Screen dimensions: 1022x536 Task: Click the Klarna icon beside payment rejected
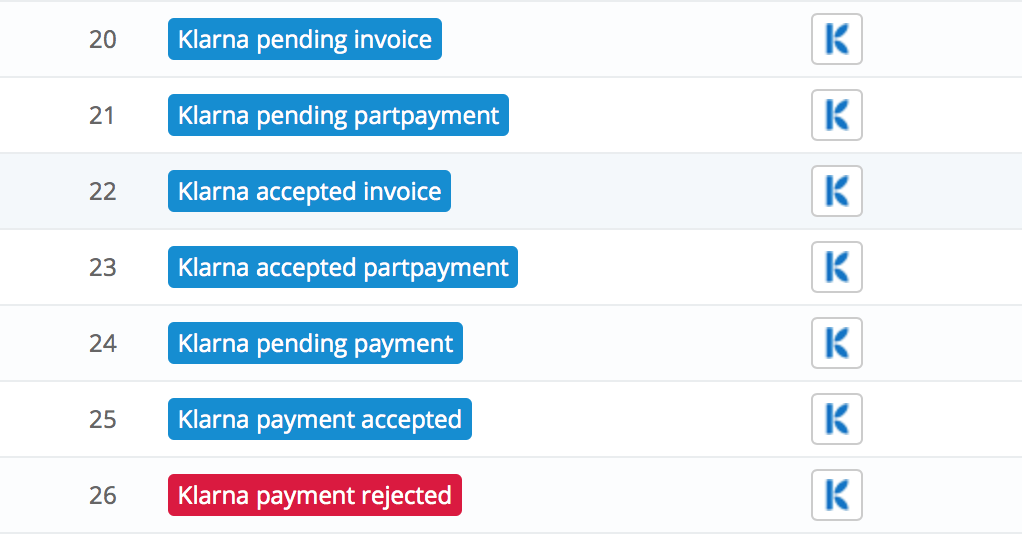pyautogui.click(x=837, y=495)
